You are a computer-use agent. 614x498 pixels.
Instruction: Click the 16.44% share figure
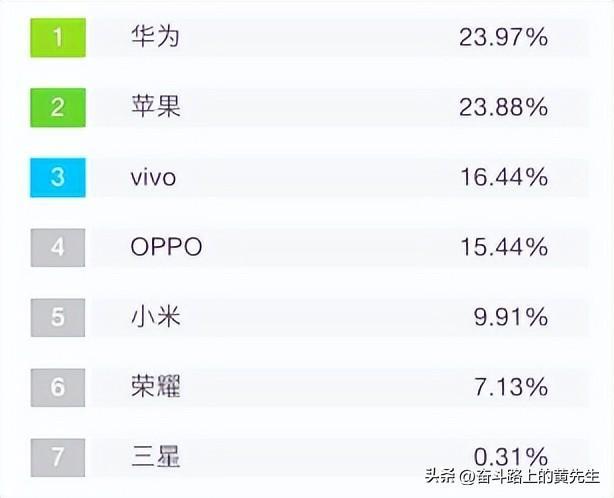503,178
